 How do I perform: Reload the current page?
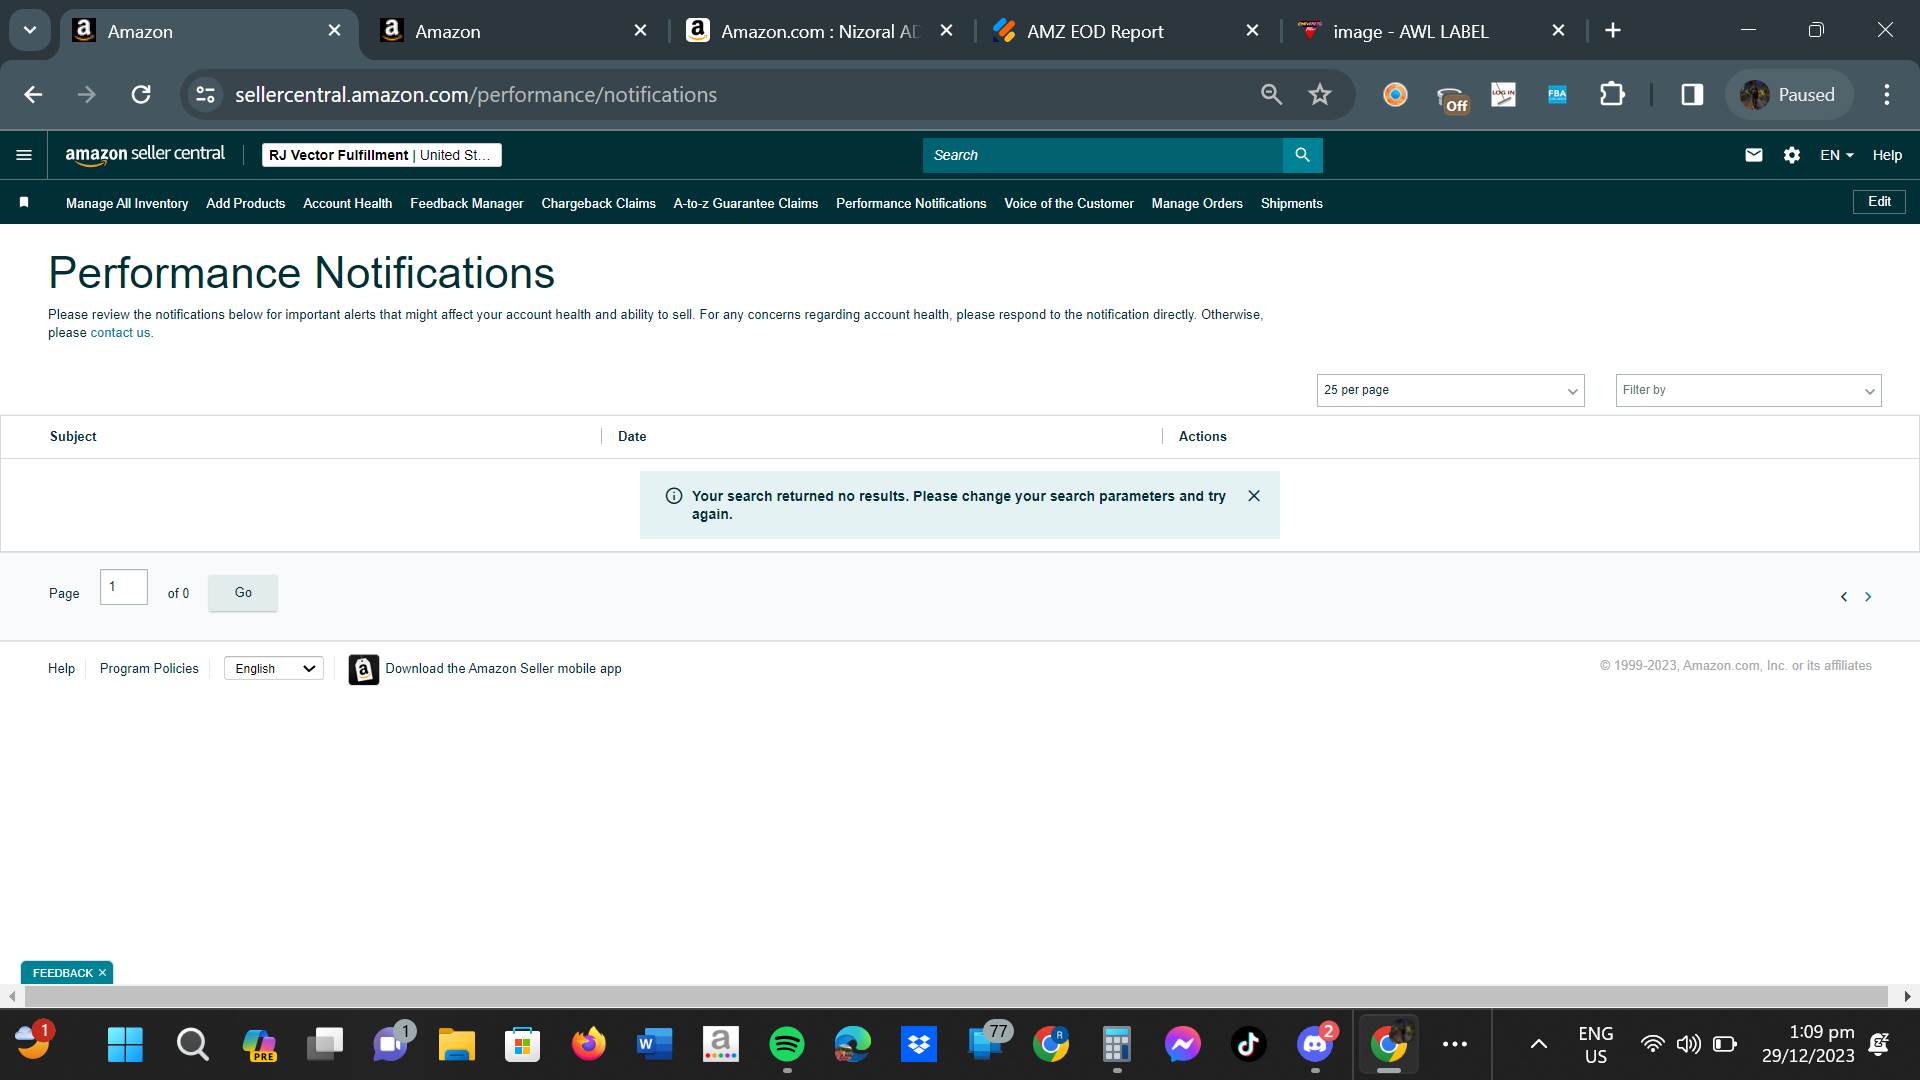(x=141, y=95)
